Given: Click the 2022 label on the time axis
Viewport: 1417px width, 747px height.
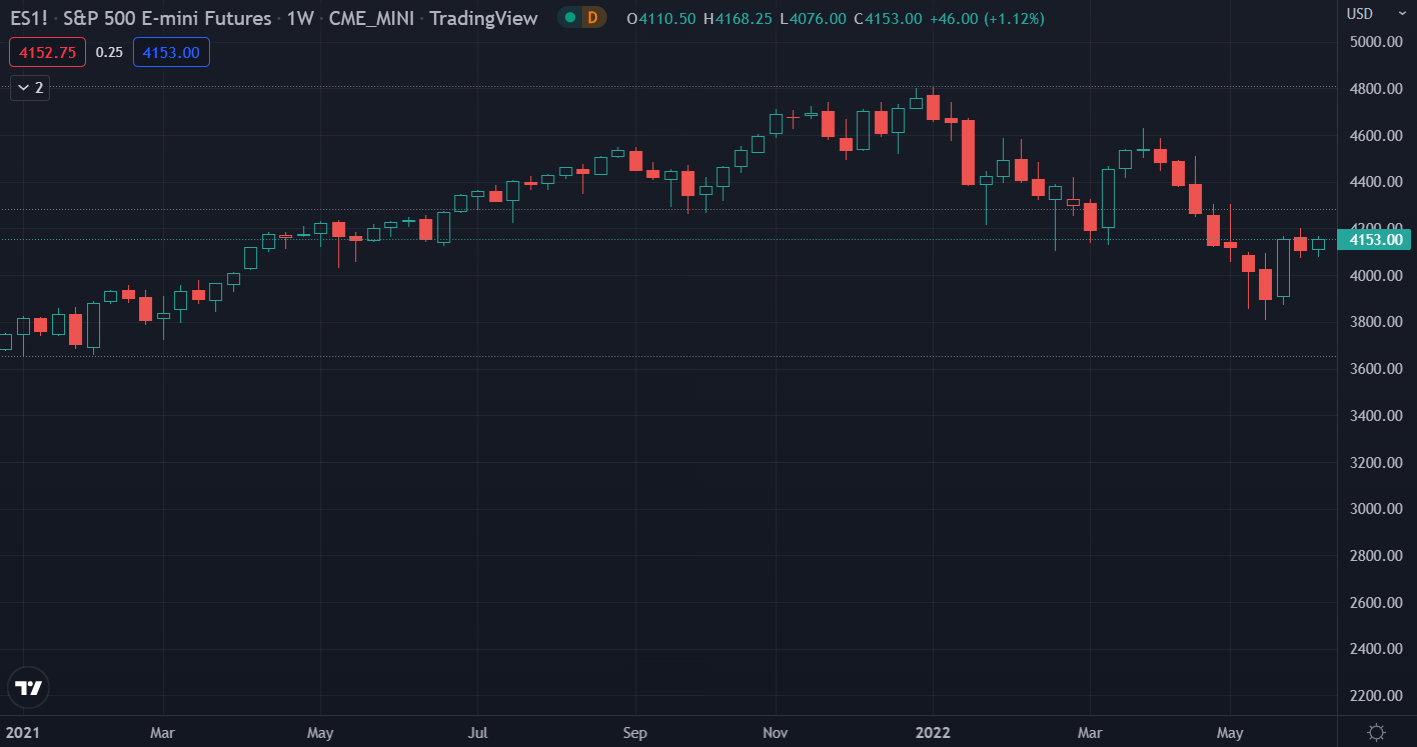Looking at the screenshot, I should pyautogui.click(x=933, y=733).
